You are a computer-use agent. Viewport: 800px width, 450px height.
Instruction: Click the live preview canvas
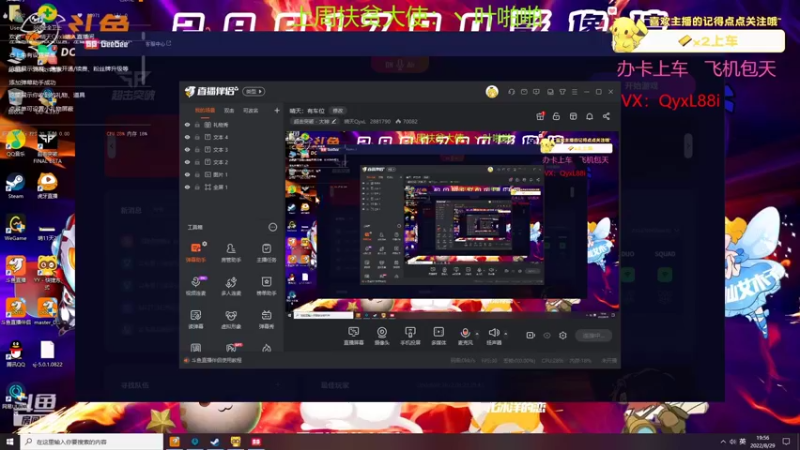tap(452, 225)
